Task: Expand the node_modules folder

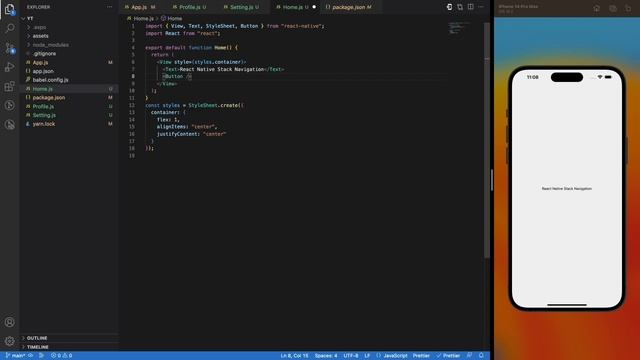Action: (50, 45)
